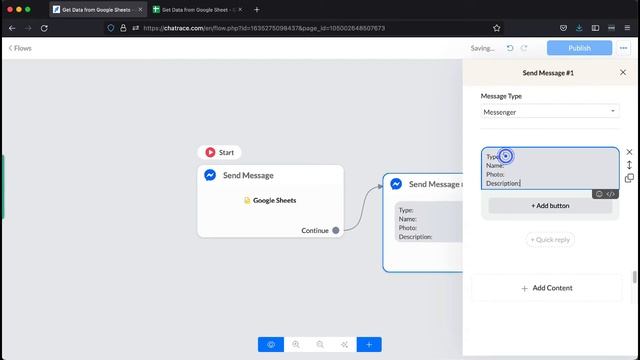Add a new step with the blue plus
This screenshot has width=640, height=360.
click(369, 344)
